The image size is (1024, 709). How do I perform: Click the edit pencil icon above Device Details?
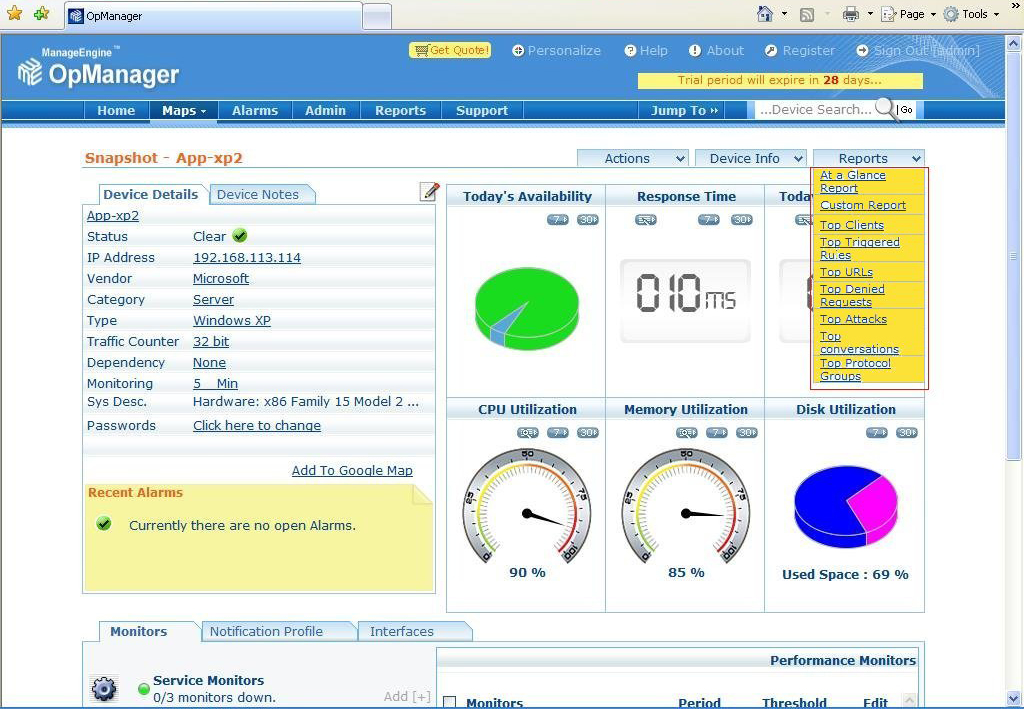tap(430, 191)
